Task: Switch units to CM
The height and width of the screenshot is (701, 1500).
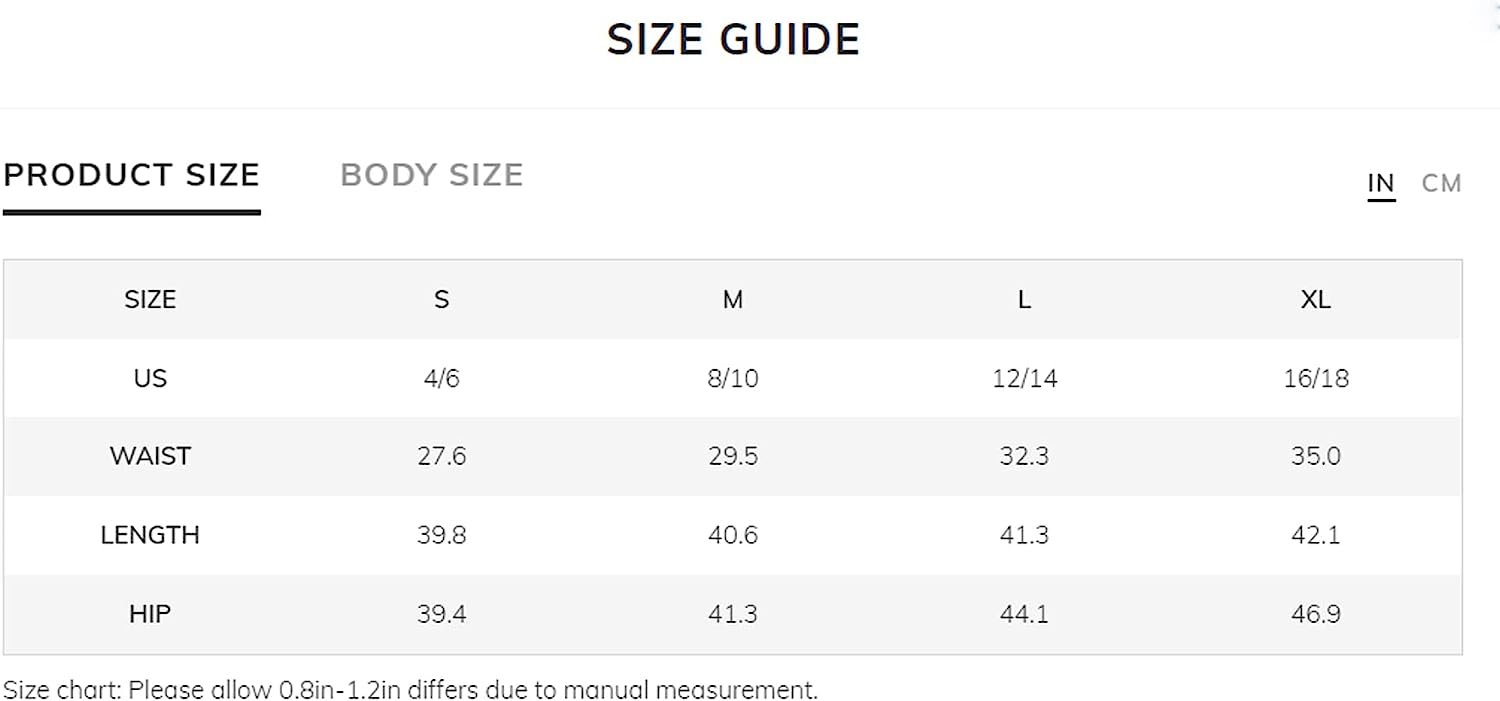Action: coord(1441,184)
